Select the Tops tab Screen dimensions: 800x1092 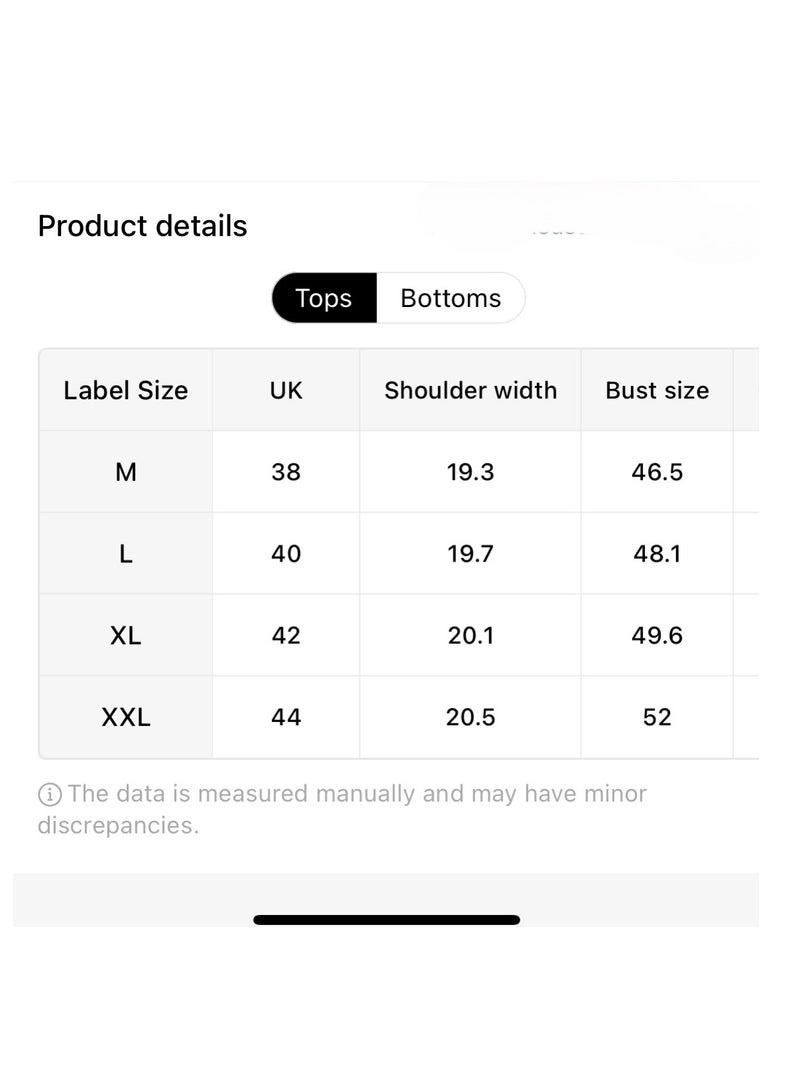coord(324,298)
